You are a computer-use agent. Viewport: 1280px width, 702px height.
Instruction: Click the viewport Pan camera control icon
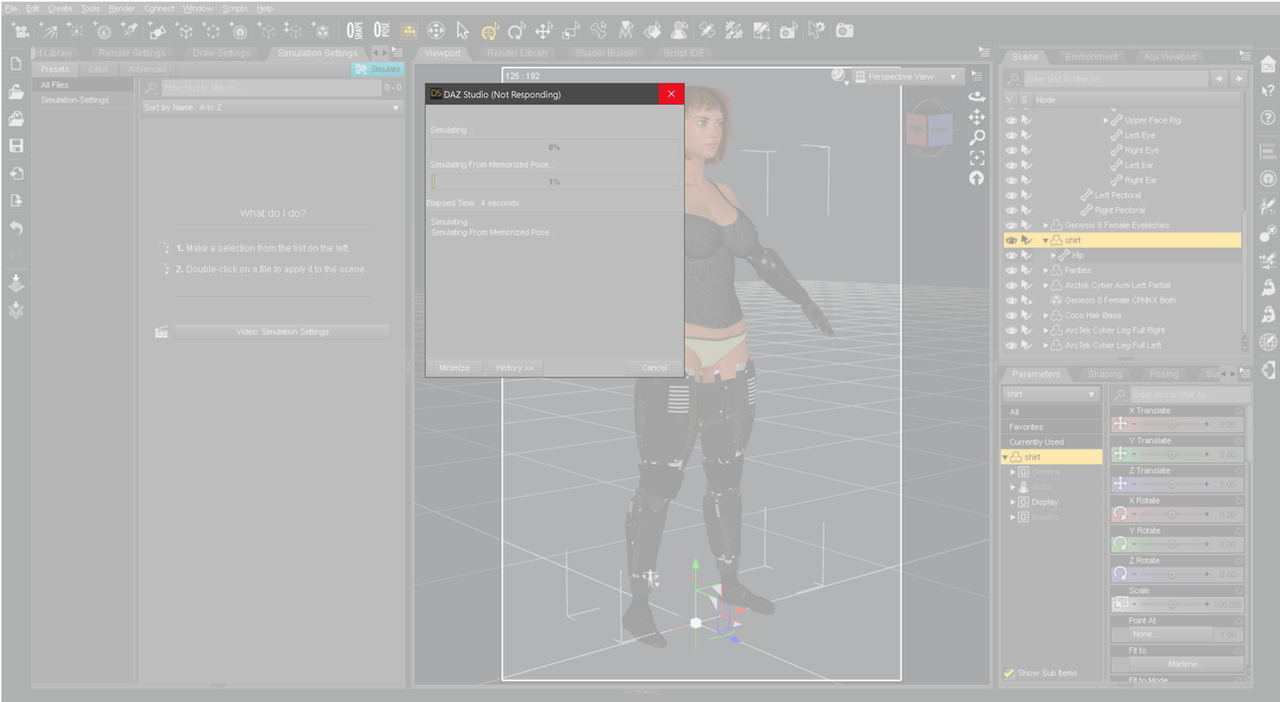click(977, 117)
